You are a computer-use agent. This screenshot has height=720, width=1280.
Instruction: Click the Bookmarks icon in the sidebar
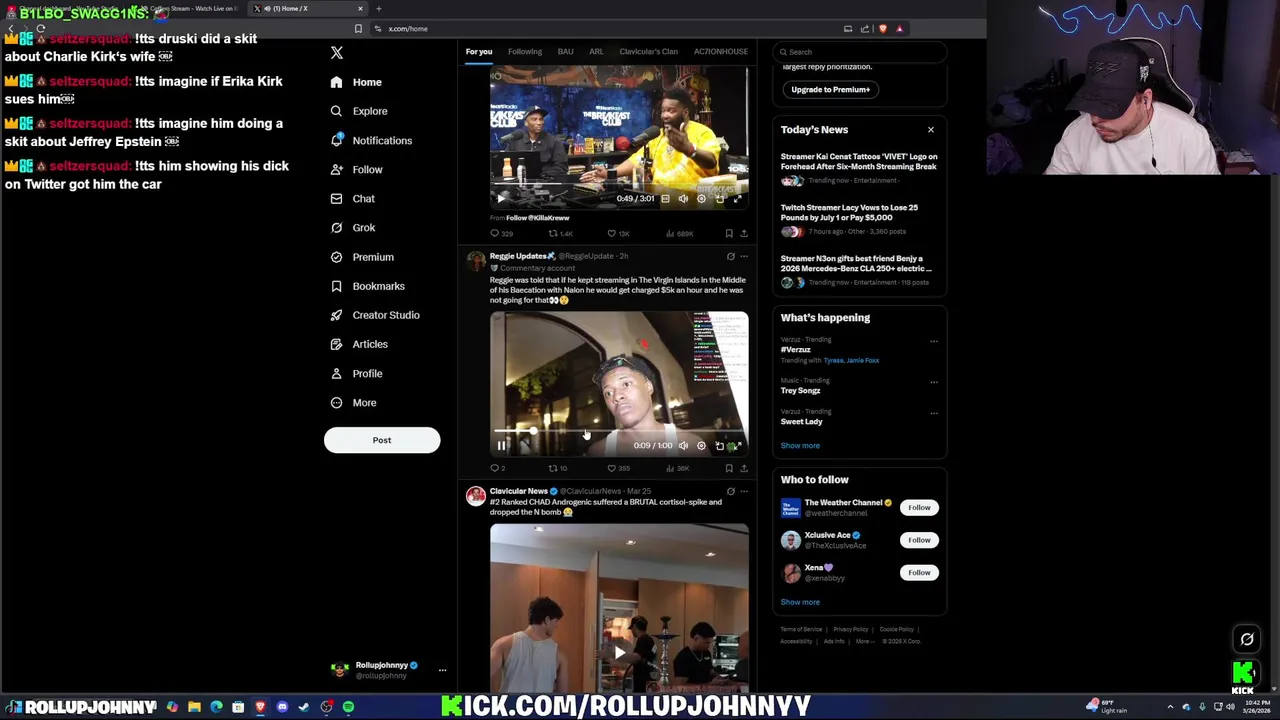point(336,286)
